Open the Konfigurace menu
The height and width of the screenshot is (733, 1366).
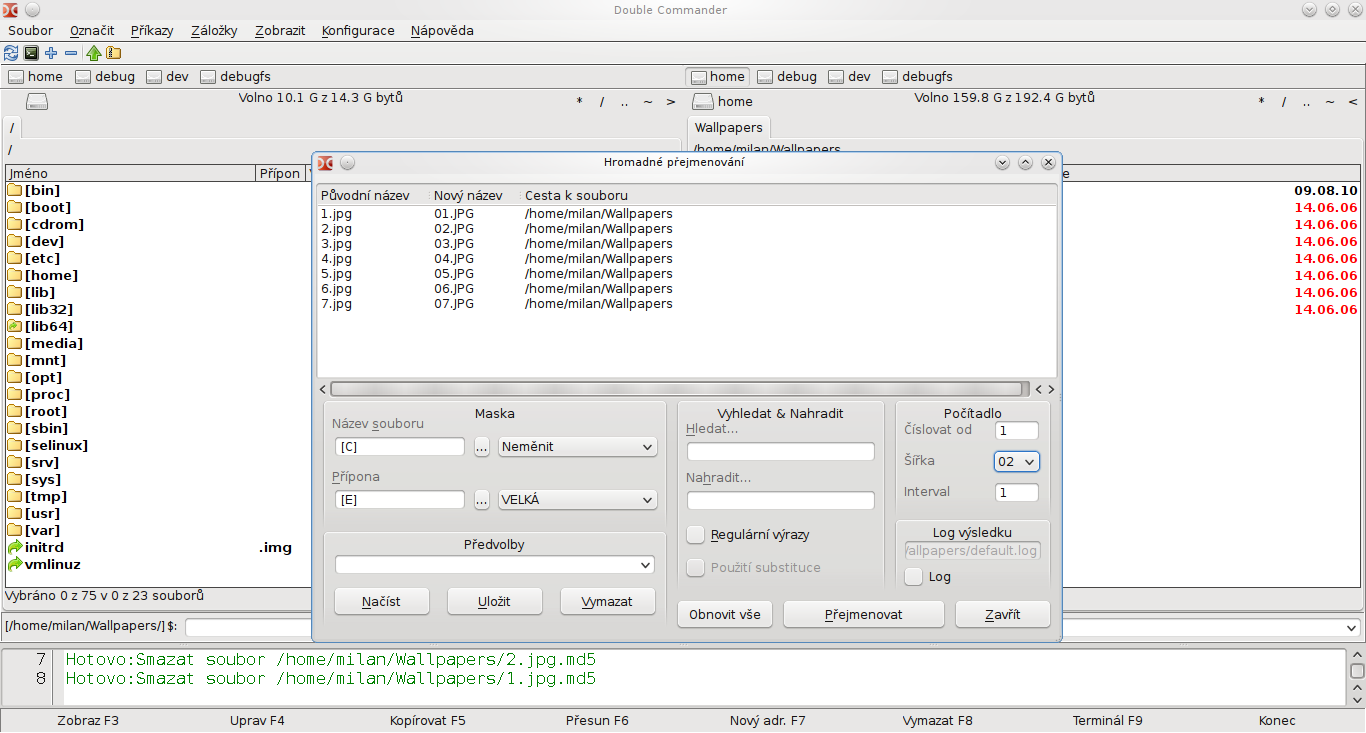[358, 30]
